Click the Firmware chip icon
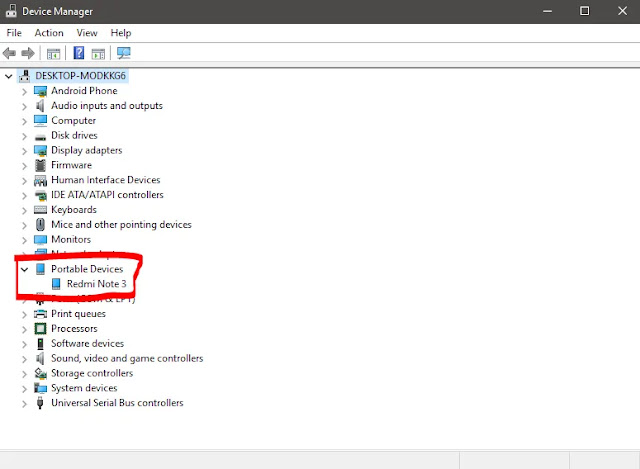Screen dimensions: 640x469 [x=40, y=165]
